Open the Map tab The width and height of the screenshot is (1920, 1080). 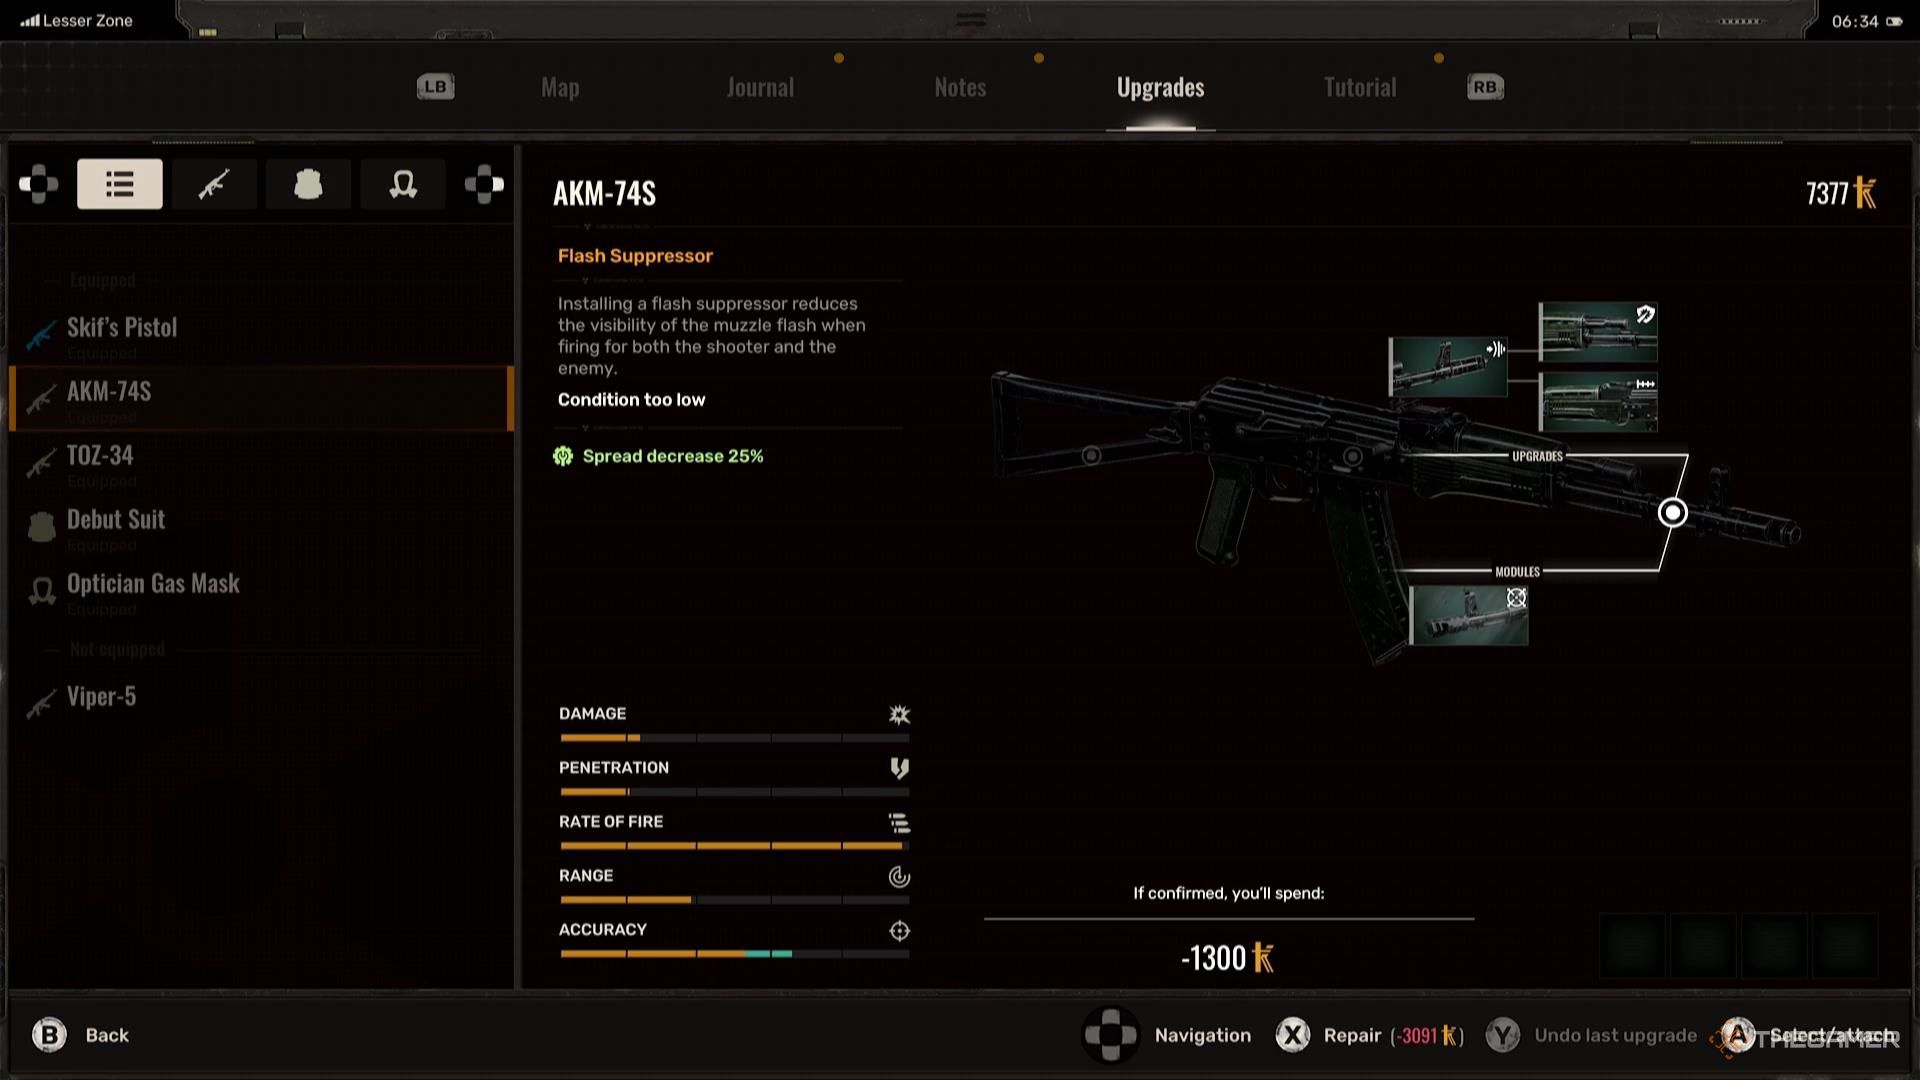560,86
